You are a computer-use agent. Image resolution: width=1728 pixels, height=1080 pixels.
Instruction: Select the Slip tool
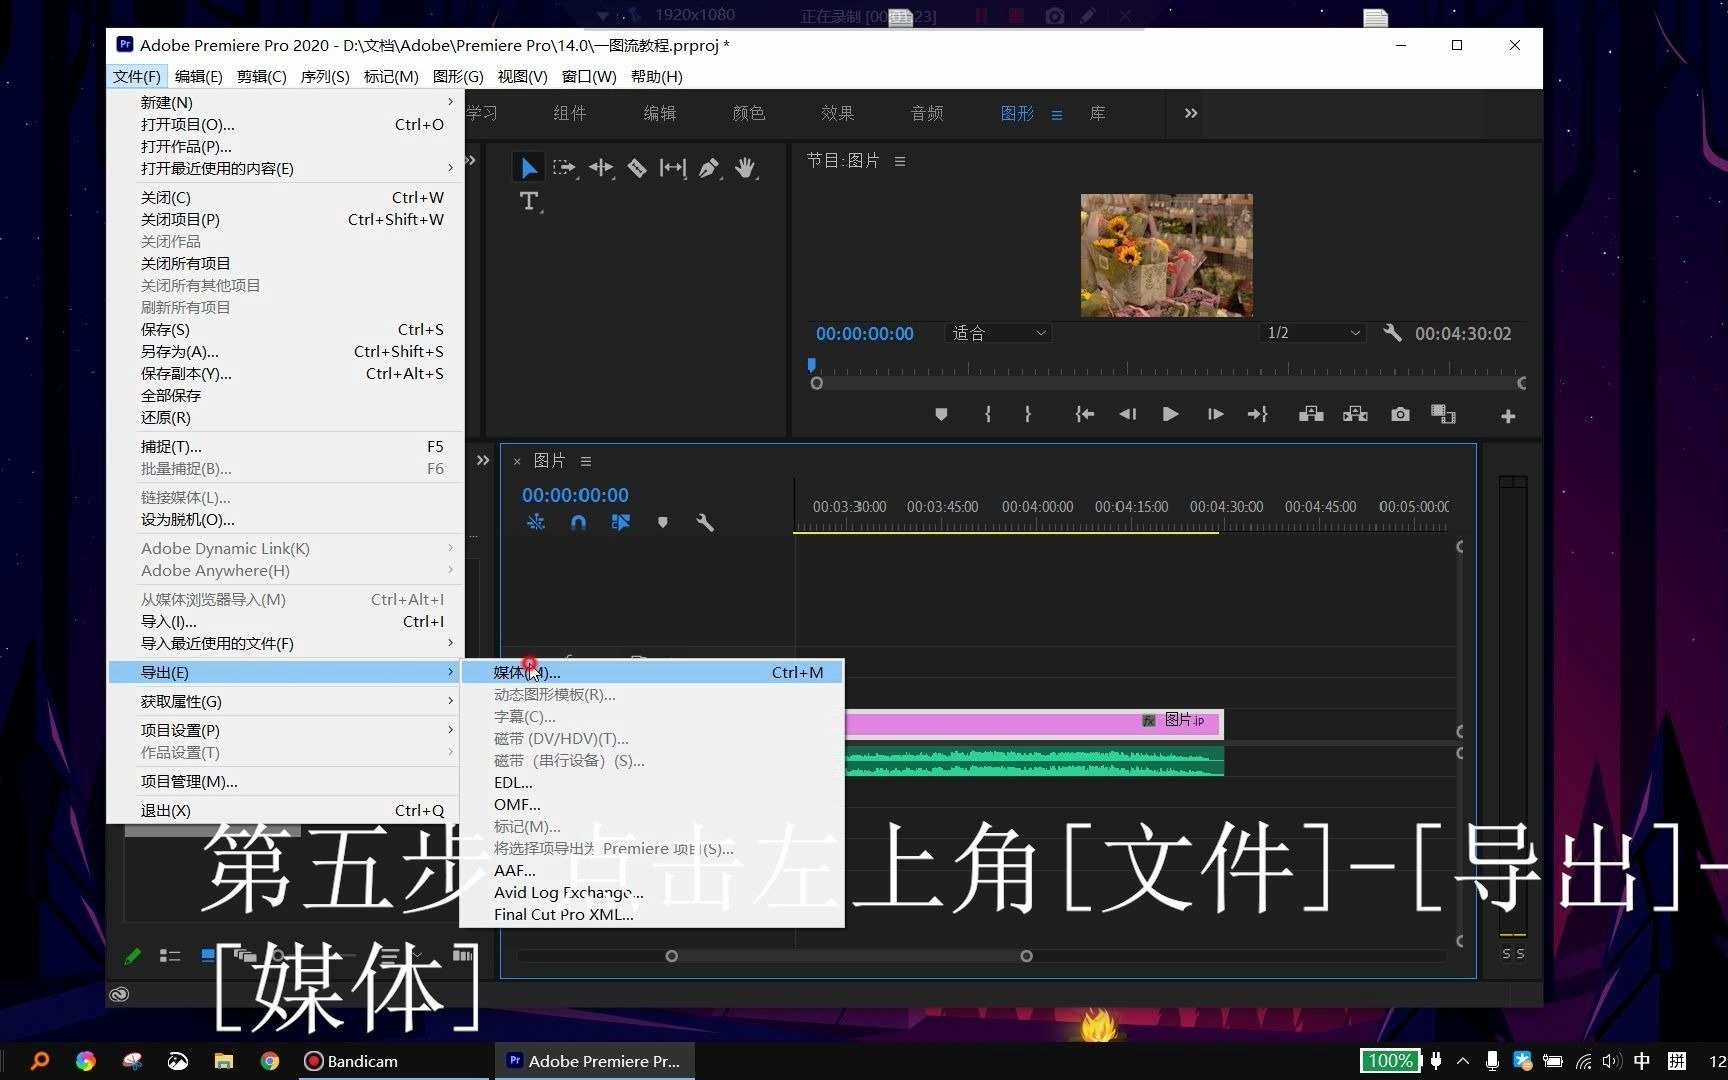pyautogui.click(x=673, y=168)
